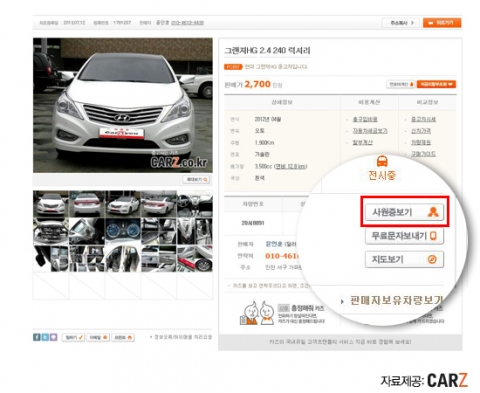Open the first middle-row thumbnail, open hood
The width and height of the screenshot is (480, 393).
(x=51, y=231)
